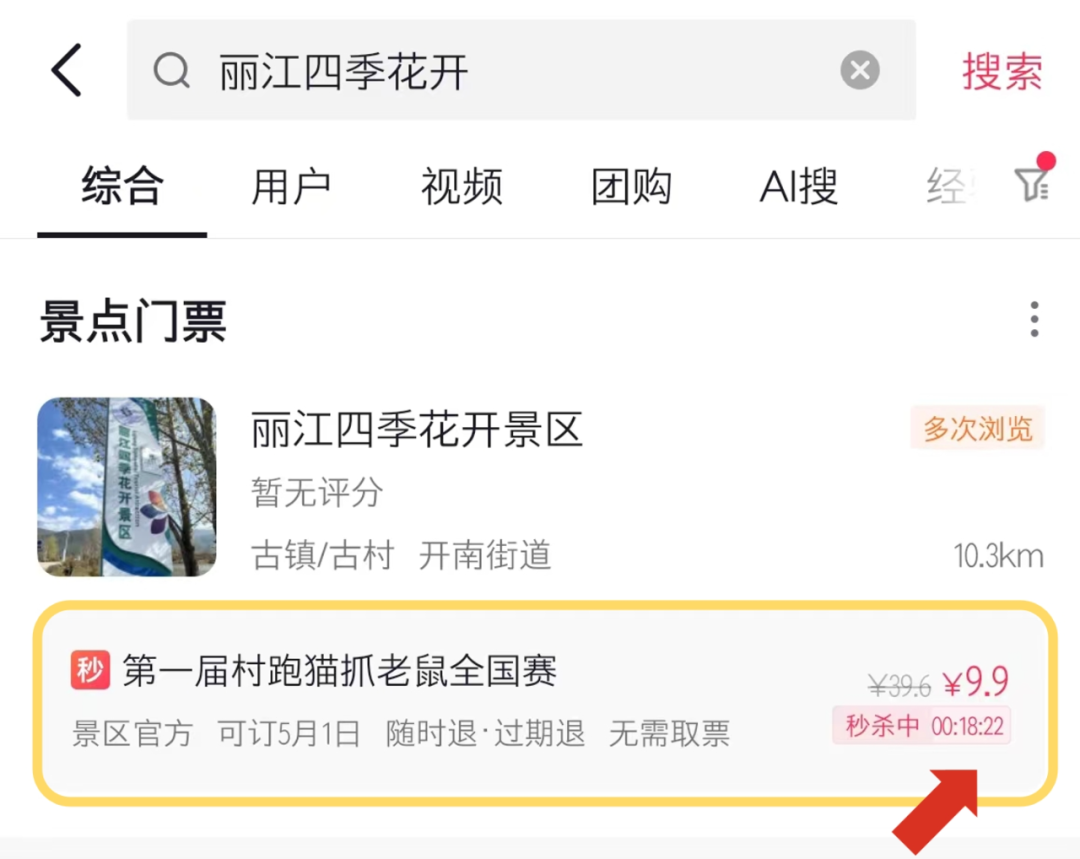Tap the 秒杀中 countdown timer badge
Viewport: 1080px width, 859px height.
pyautogui.click(x=922, y=725)
